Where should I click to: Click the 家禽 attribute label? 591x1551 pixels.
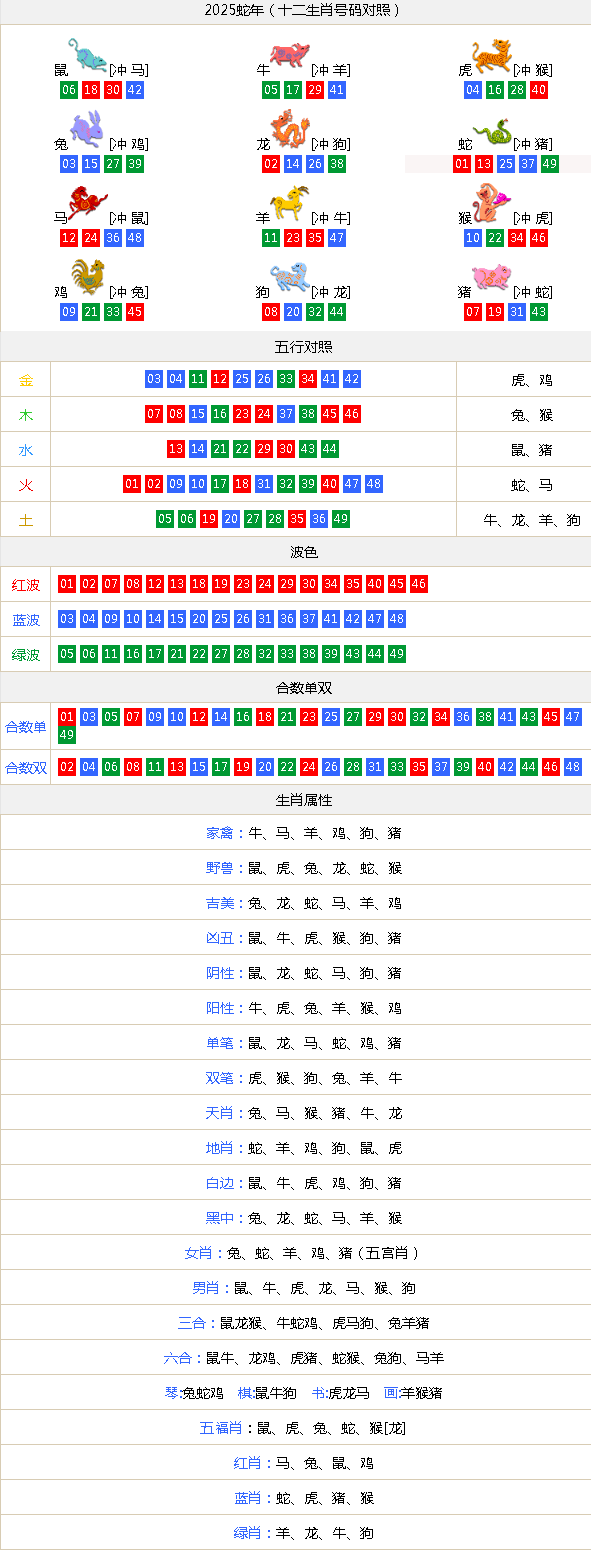click(220, 833)
